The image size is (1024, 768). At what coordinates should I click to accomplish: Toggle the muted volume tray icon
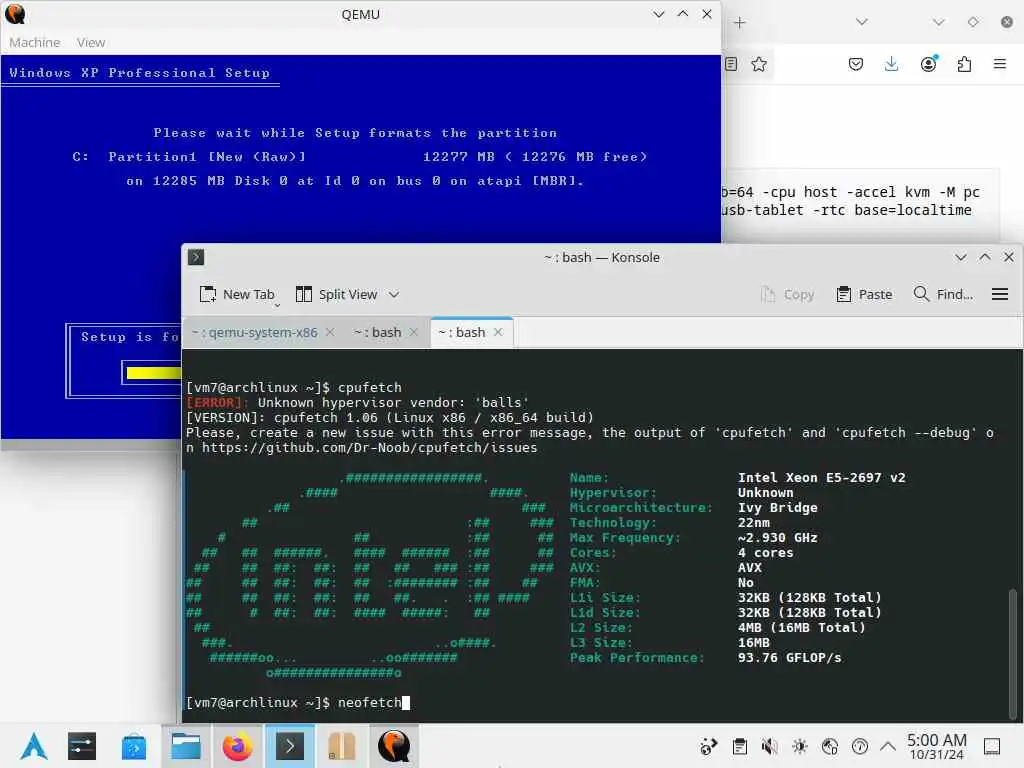(x=769, y=746)
